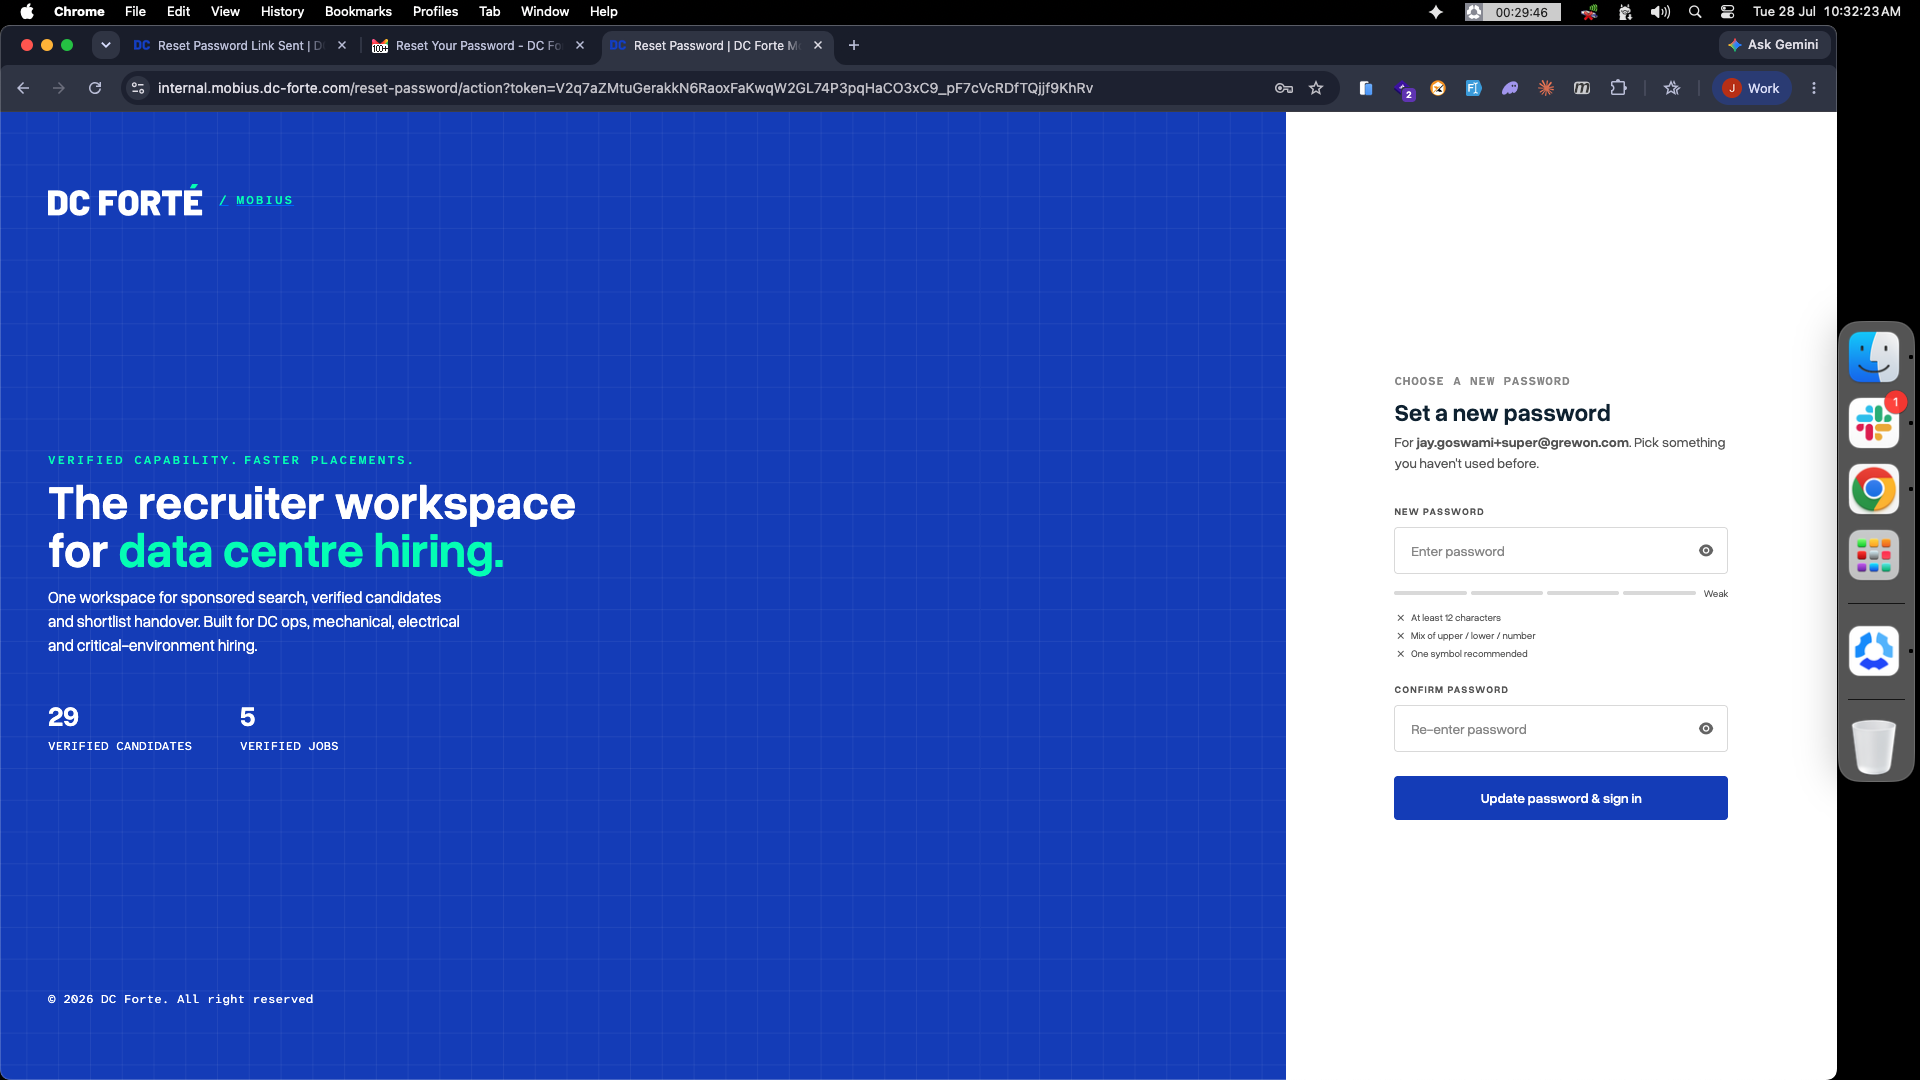This screenshot has width=1920, height=1080.
Task: Click the Ask Gemini button
Action: click(1774, 45)
